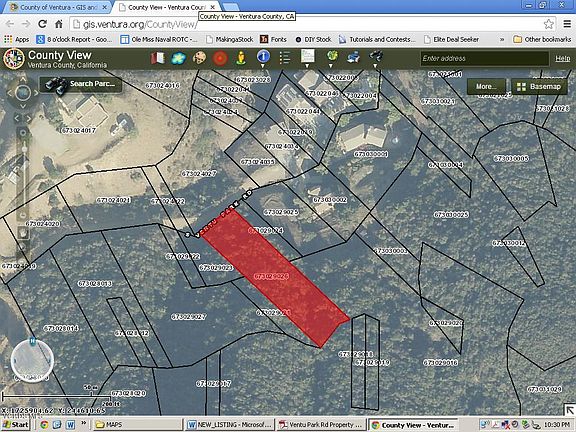Image resolution: width=576 pixels, height=432 pixels.
Task: Open the legend list icon
Action: tap(284, 58)
